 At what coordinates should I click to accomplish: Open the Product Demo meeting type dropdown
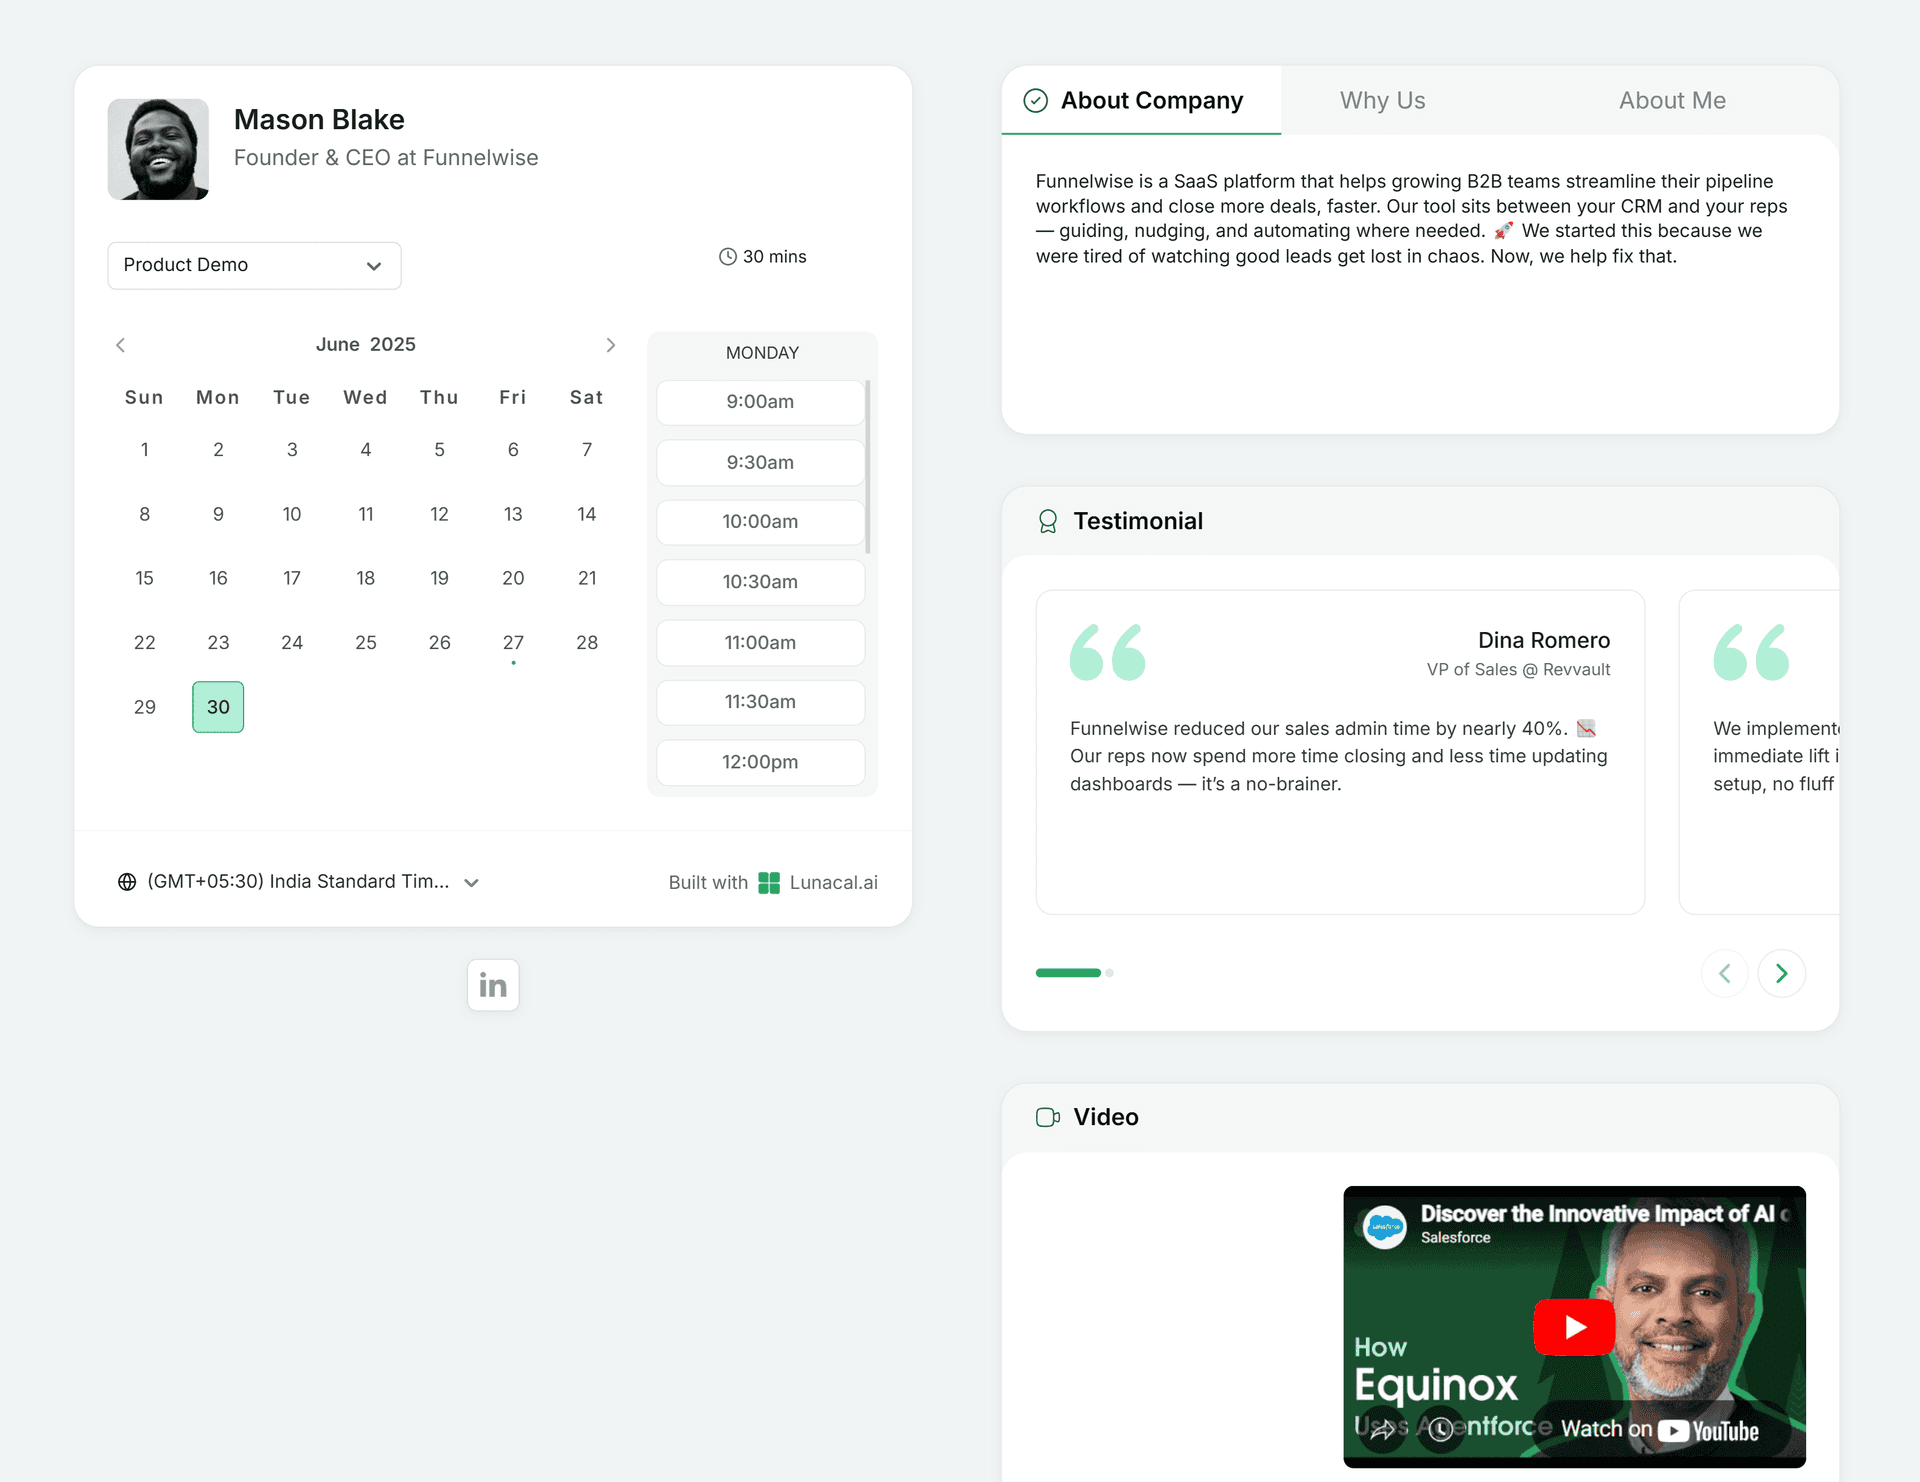(254, 265)
